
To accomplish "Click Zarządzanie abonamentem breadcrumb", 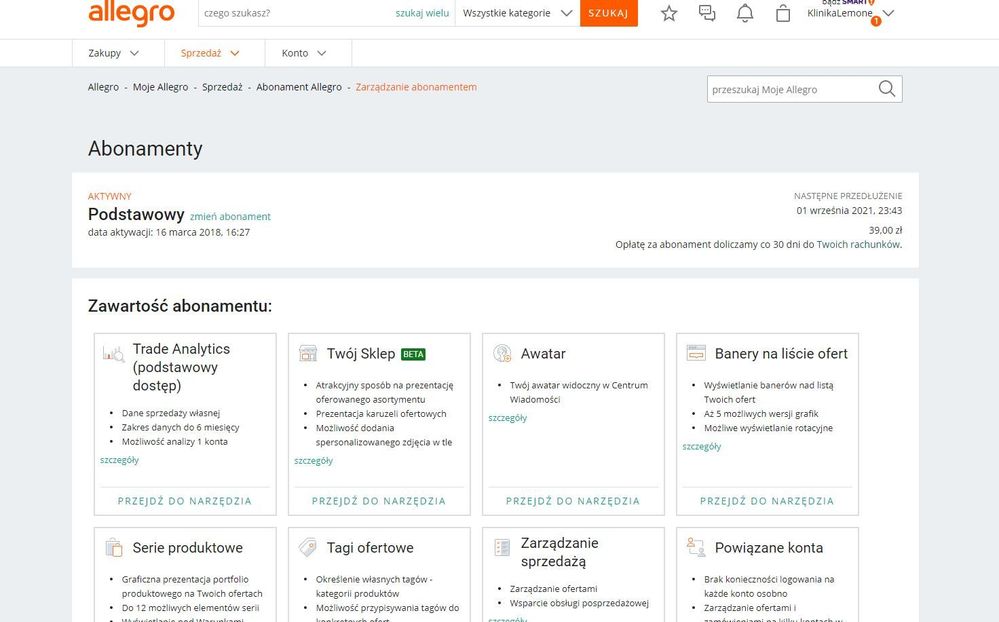I will pos(416,87).
